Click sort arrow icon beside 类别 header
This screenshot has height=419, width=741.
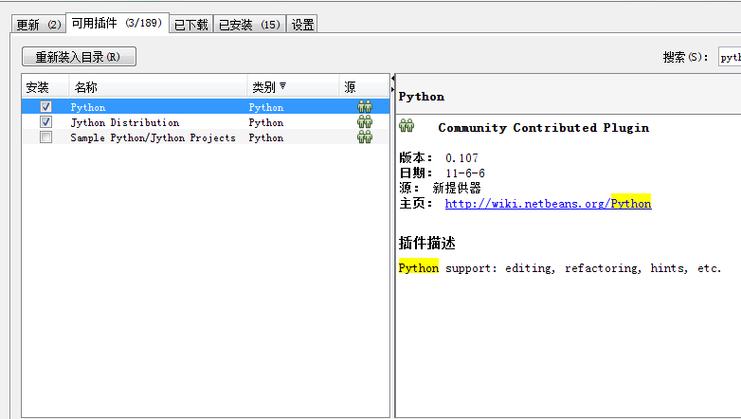click(x=283, y=86)
